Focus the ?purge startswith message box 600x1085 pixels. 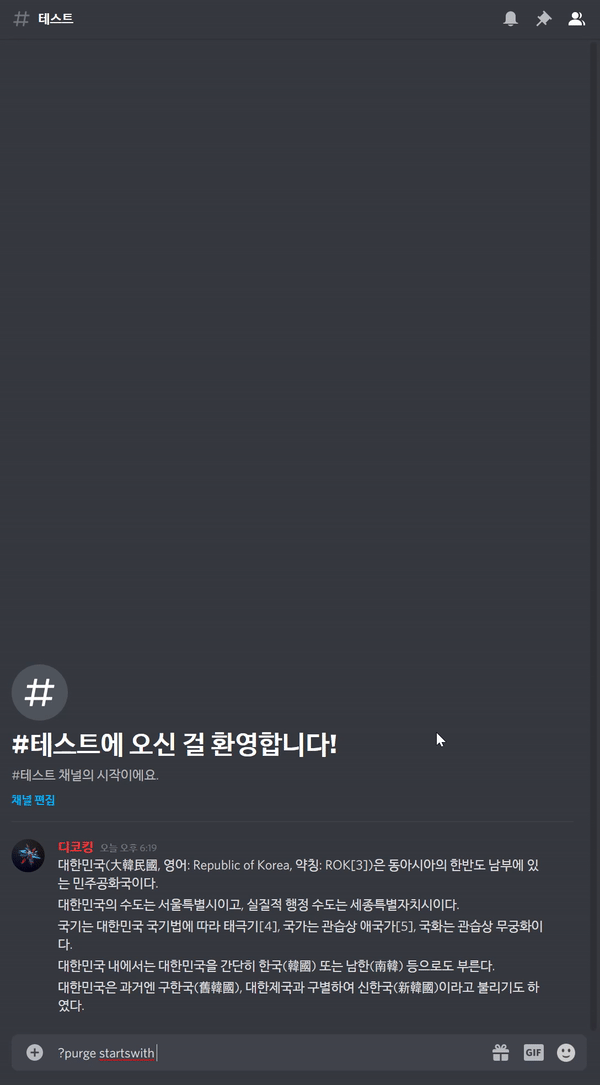(270, 1052)
